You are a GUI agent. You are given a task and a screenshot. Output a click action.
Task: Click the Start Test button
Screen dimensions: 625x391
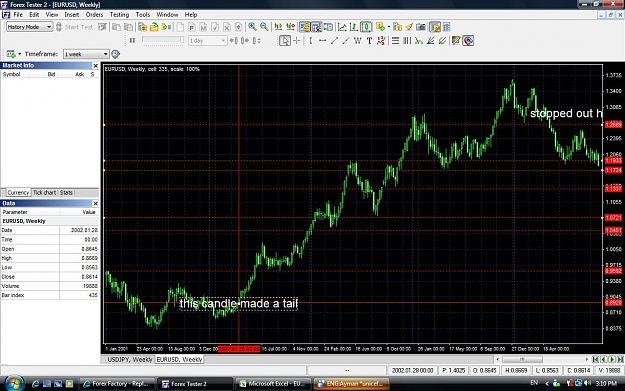pos(75,27)
